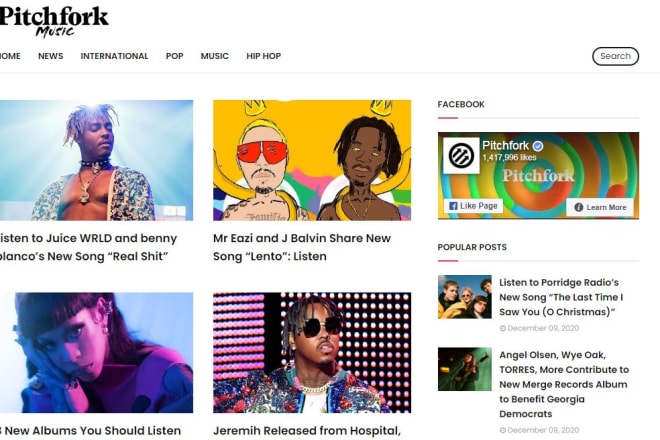Select the Pop menu item
Viewport: 660px width, 440px height.
tap(175, 56)
